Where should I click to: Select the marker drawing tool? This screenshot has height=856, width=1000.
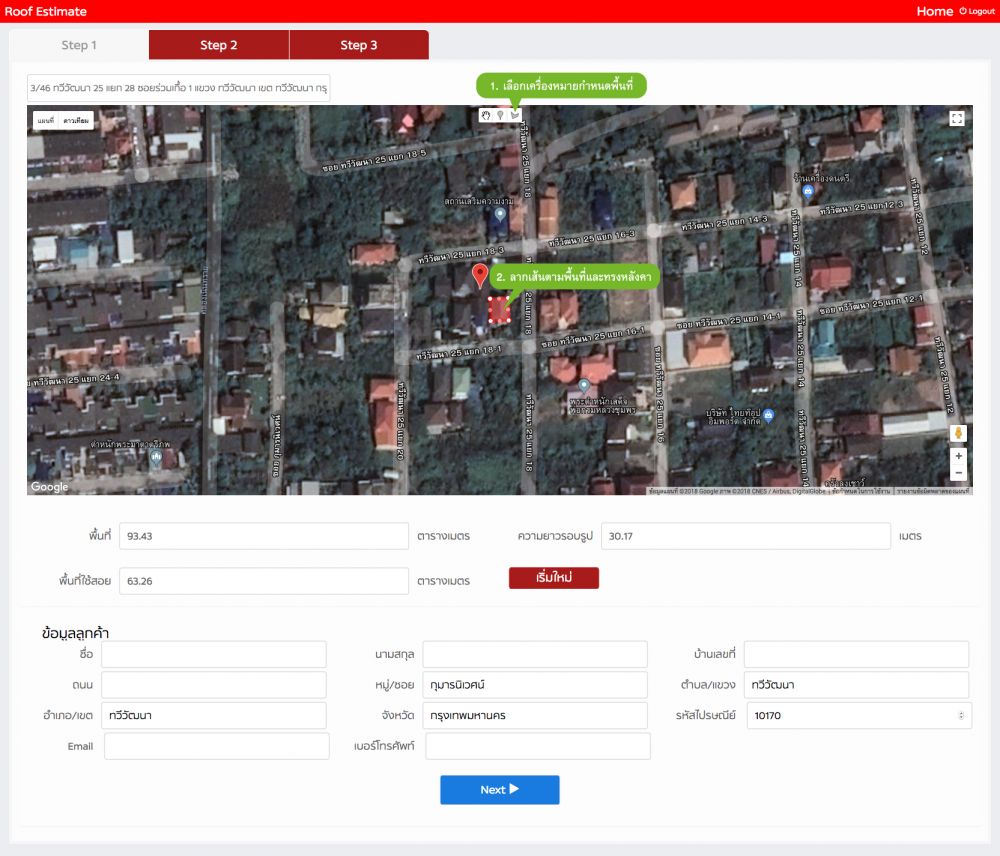(500, 116)
